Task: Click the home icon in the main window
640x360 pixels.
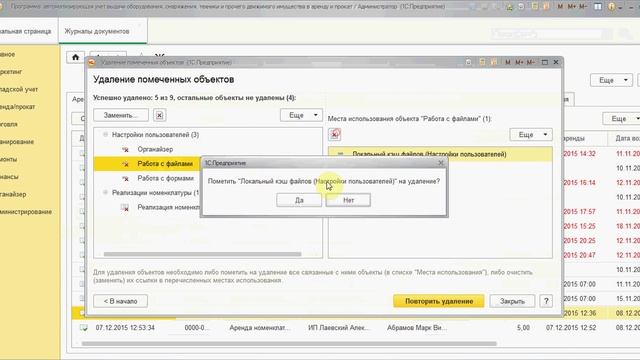Action: tap(76, 57)
